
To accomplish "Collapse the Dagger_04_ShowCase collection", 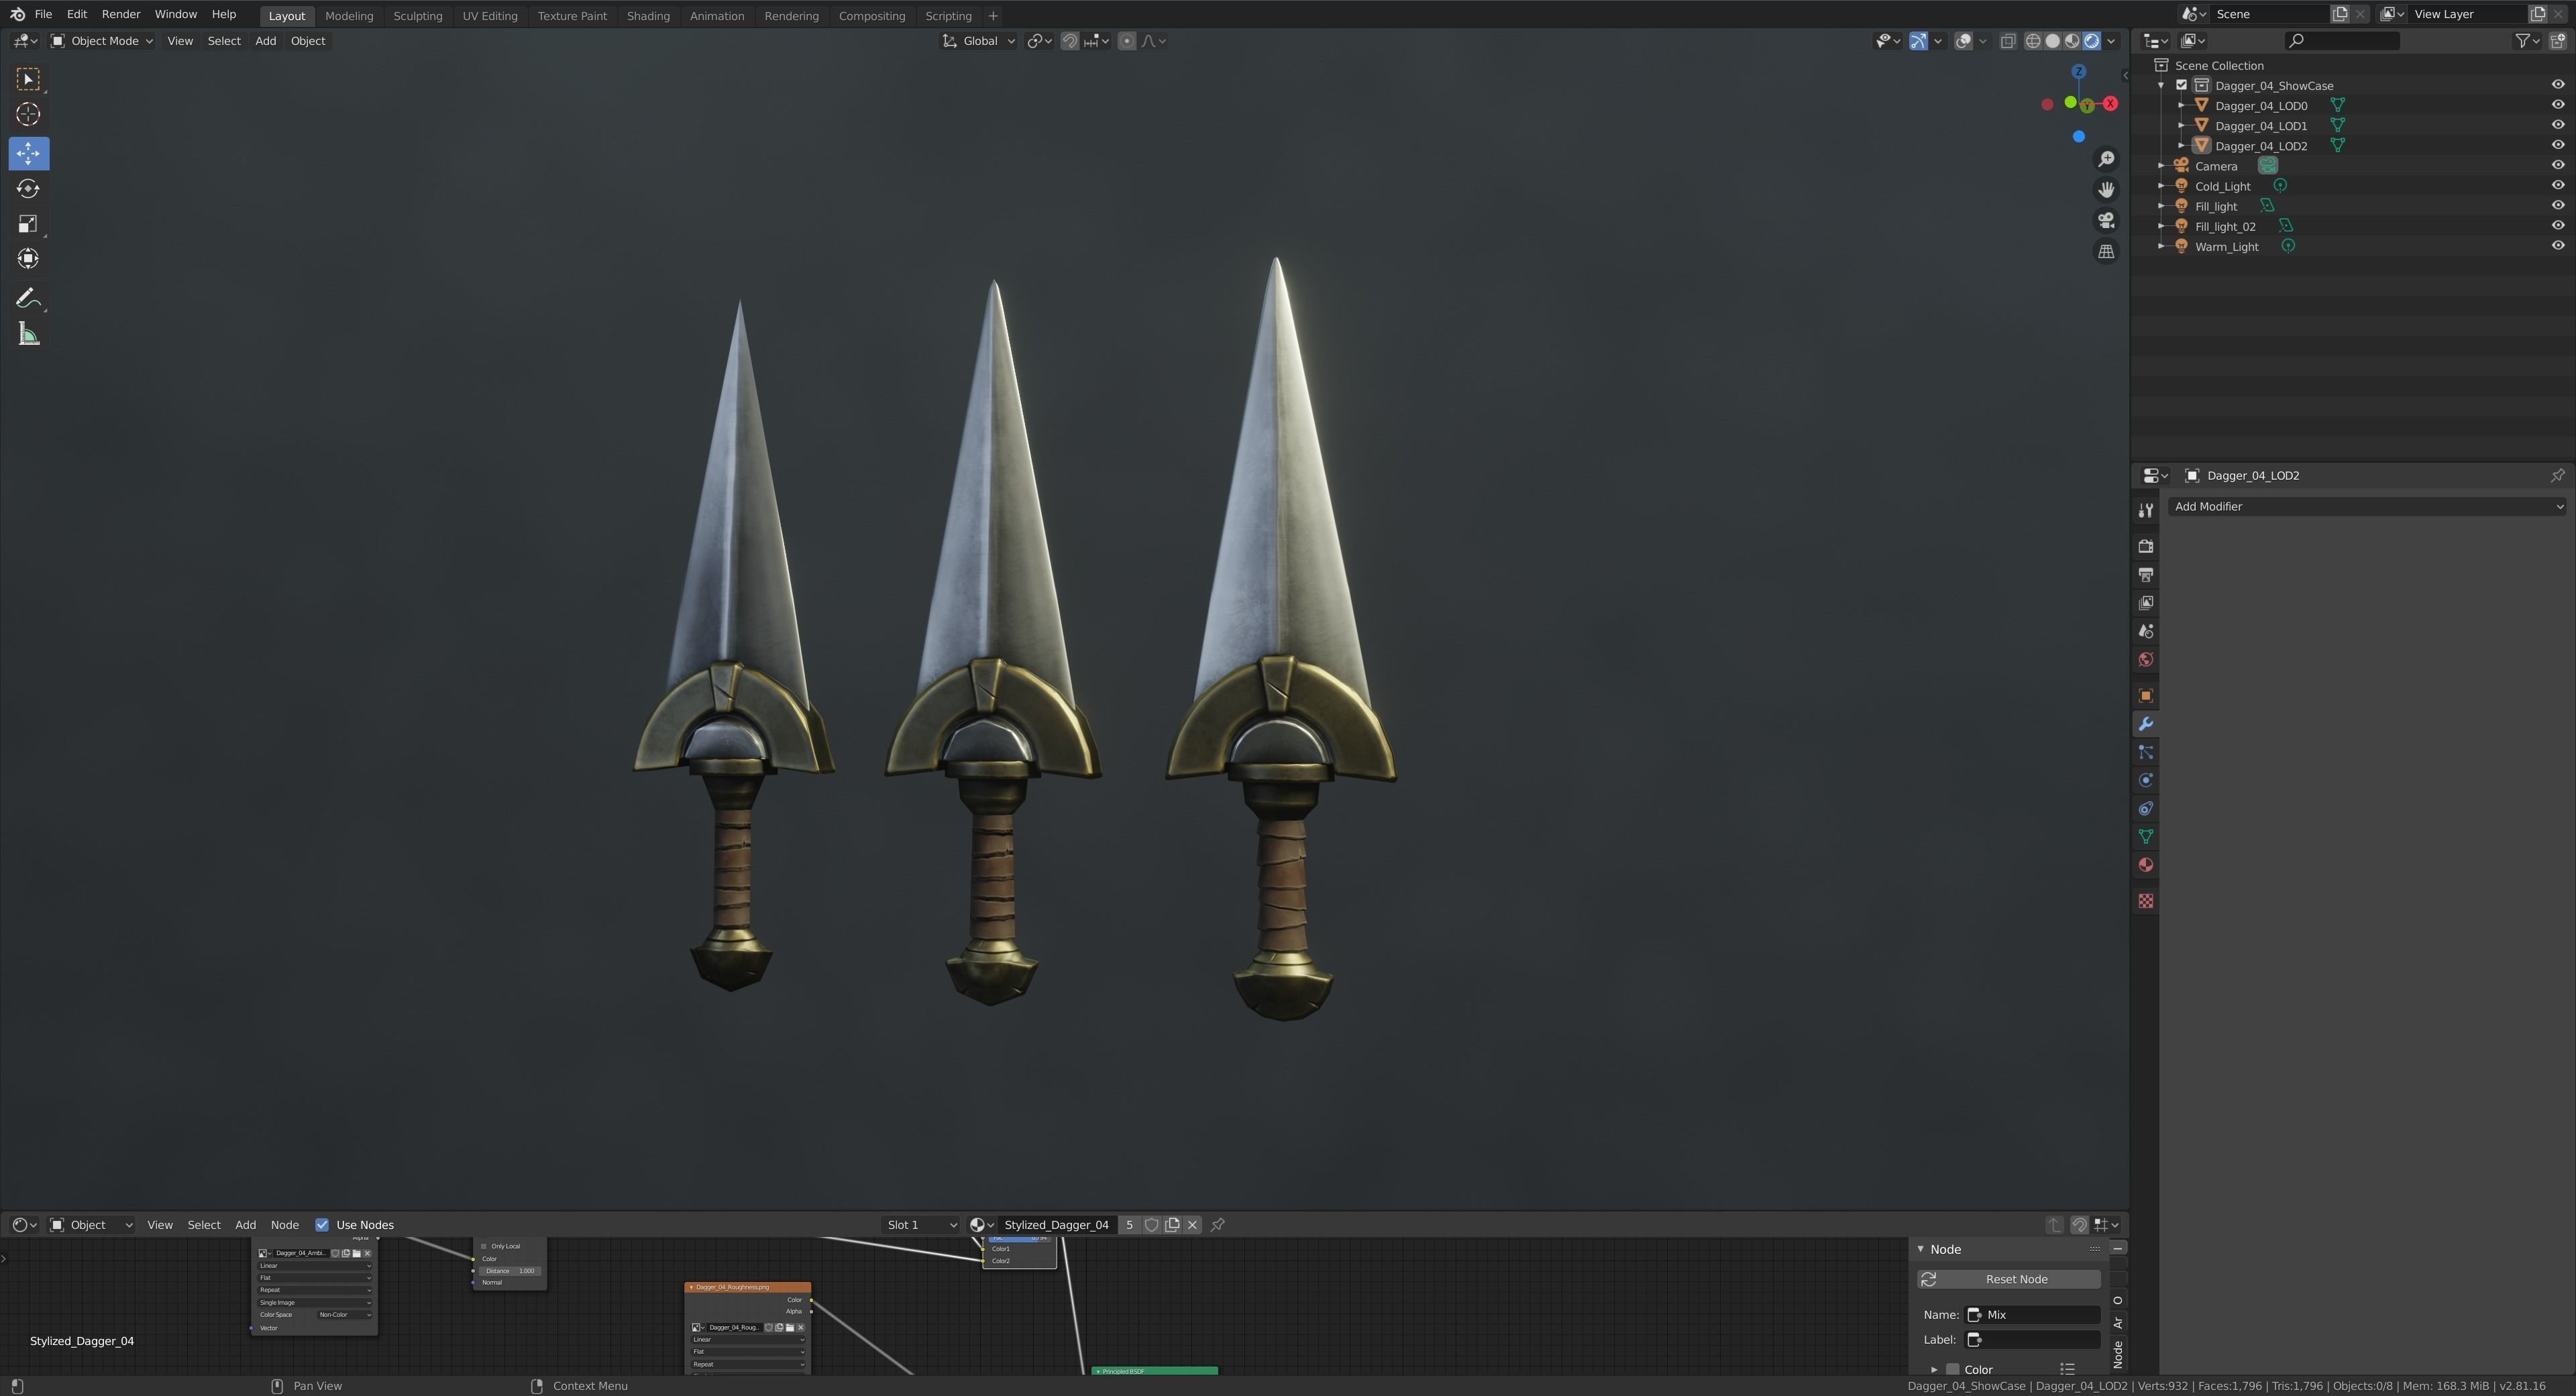I will 2161,85.
